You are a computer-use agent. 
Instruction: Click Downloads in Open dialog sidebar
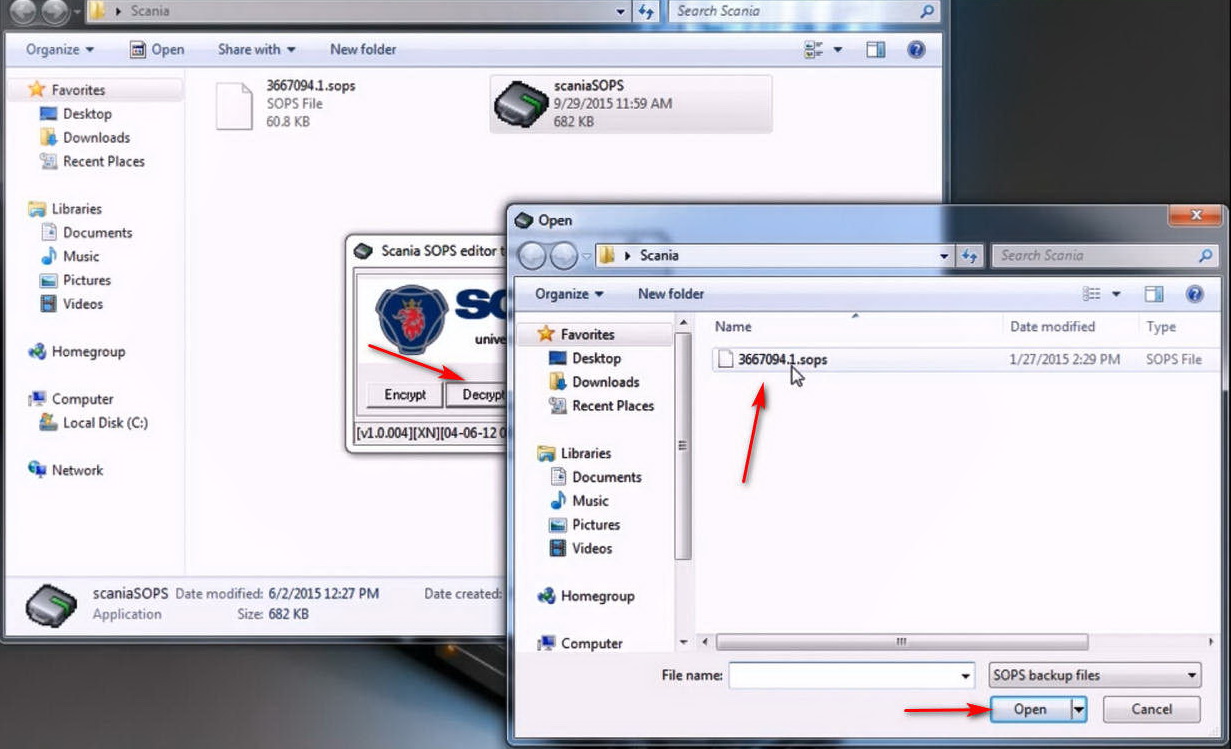coord(605,382)
